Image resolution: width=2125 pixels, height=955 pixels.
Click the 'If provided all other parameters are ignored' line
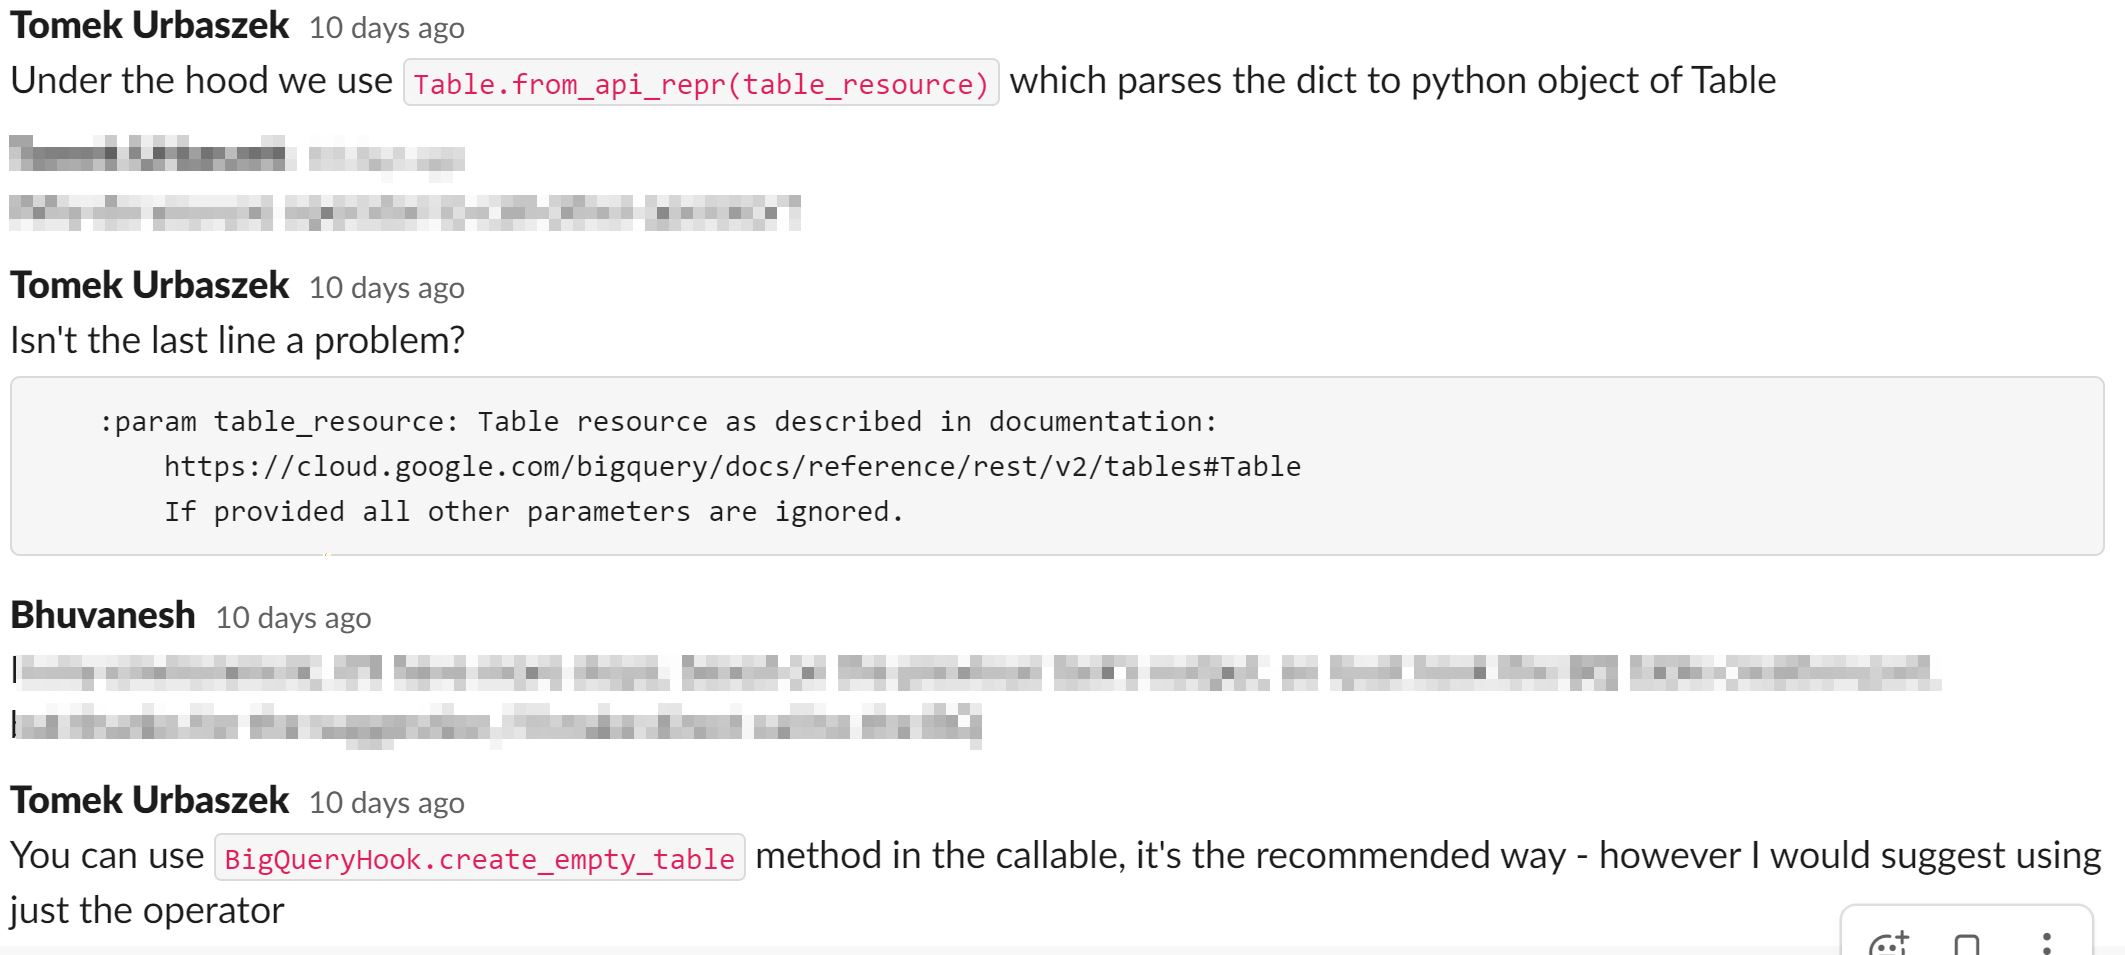534,511
